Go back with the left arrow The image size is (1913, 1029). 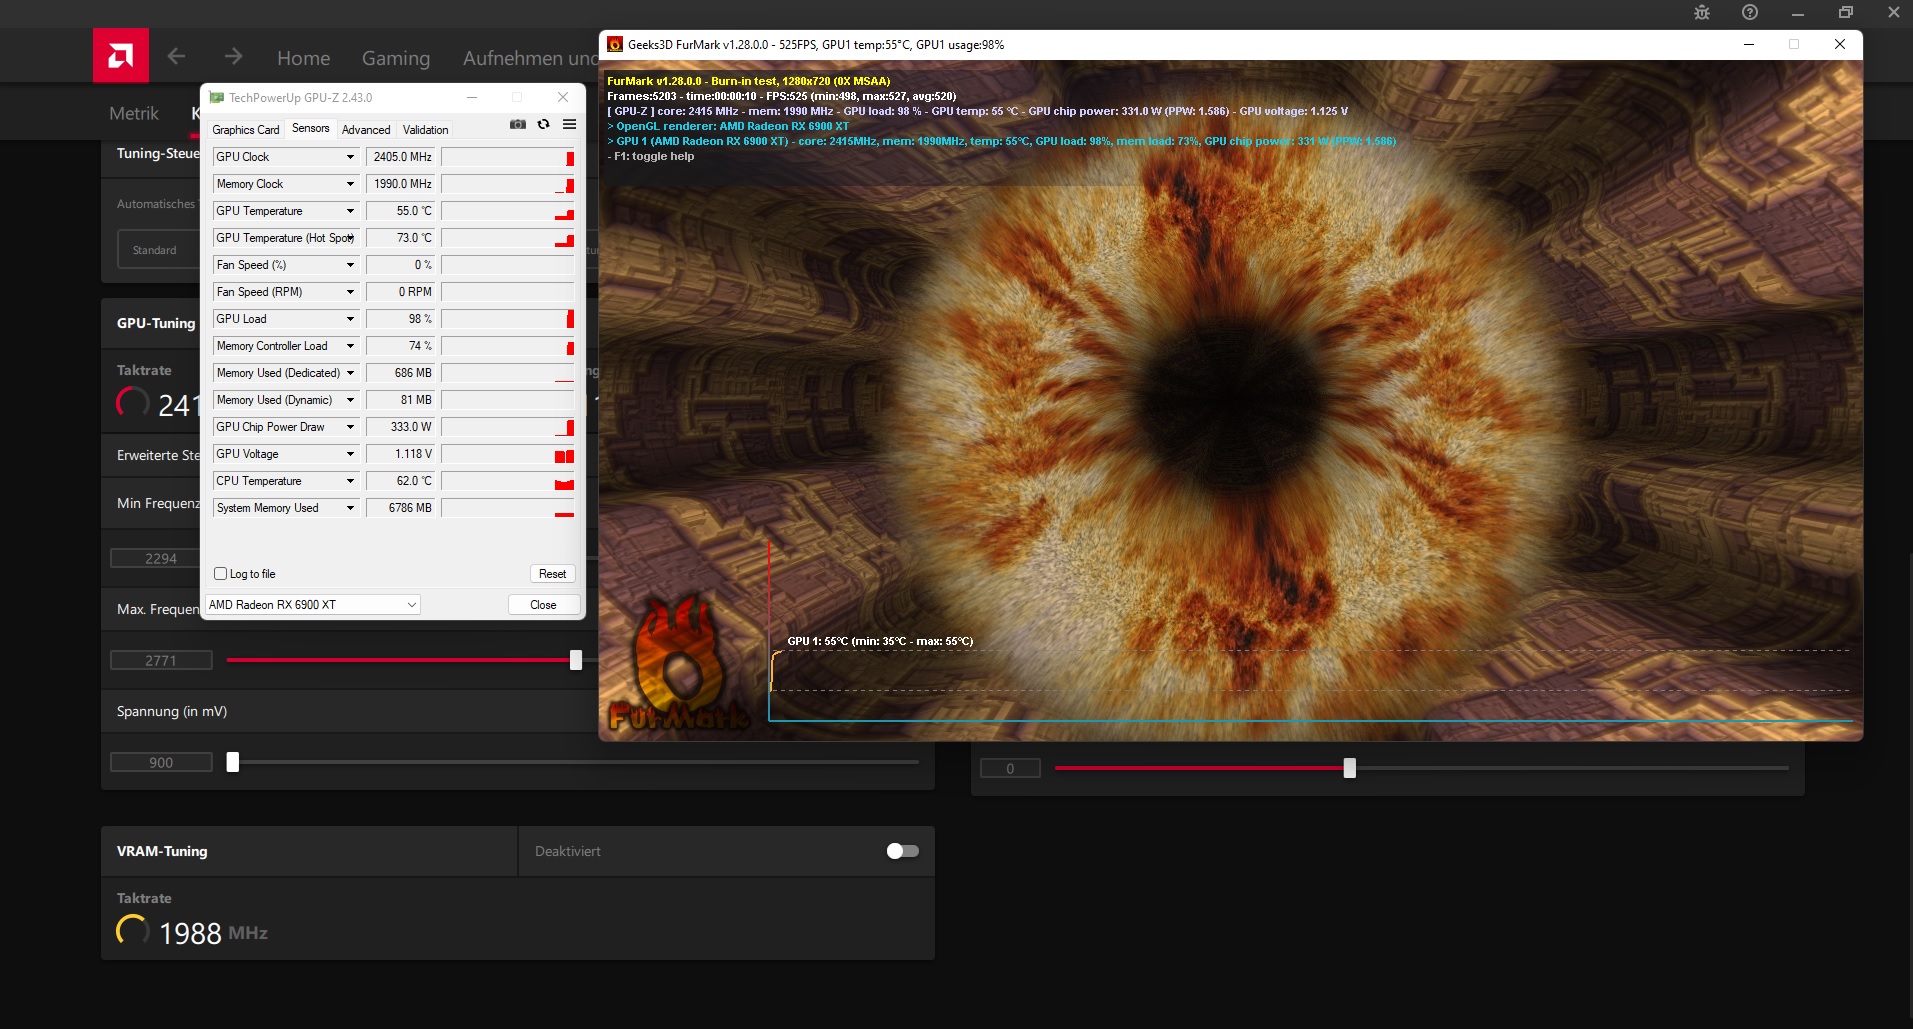point(177,57)
